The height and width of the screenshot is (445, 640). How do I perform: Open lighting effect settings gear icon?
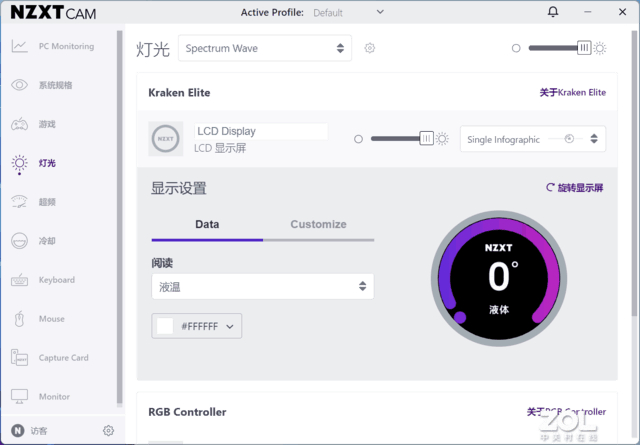point(369,48)
